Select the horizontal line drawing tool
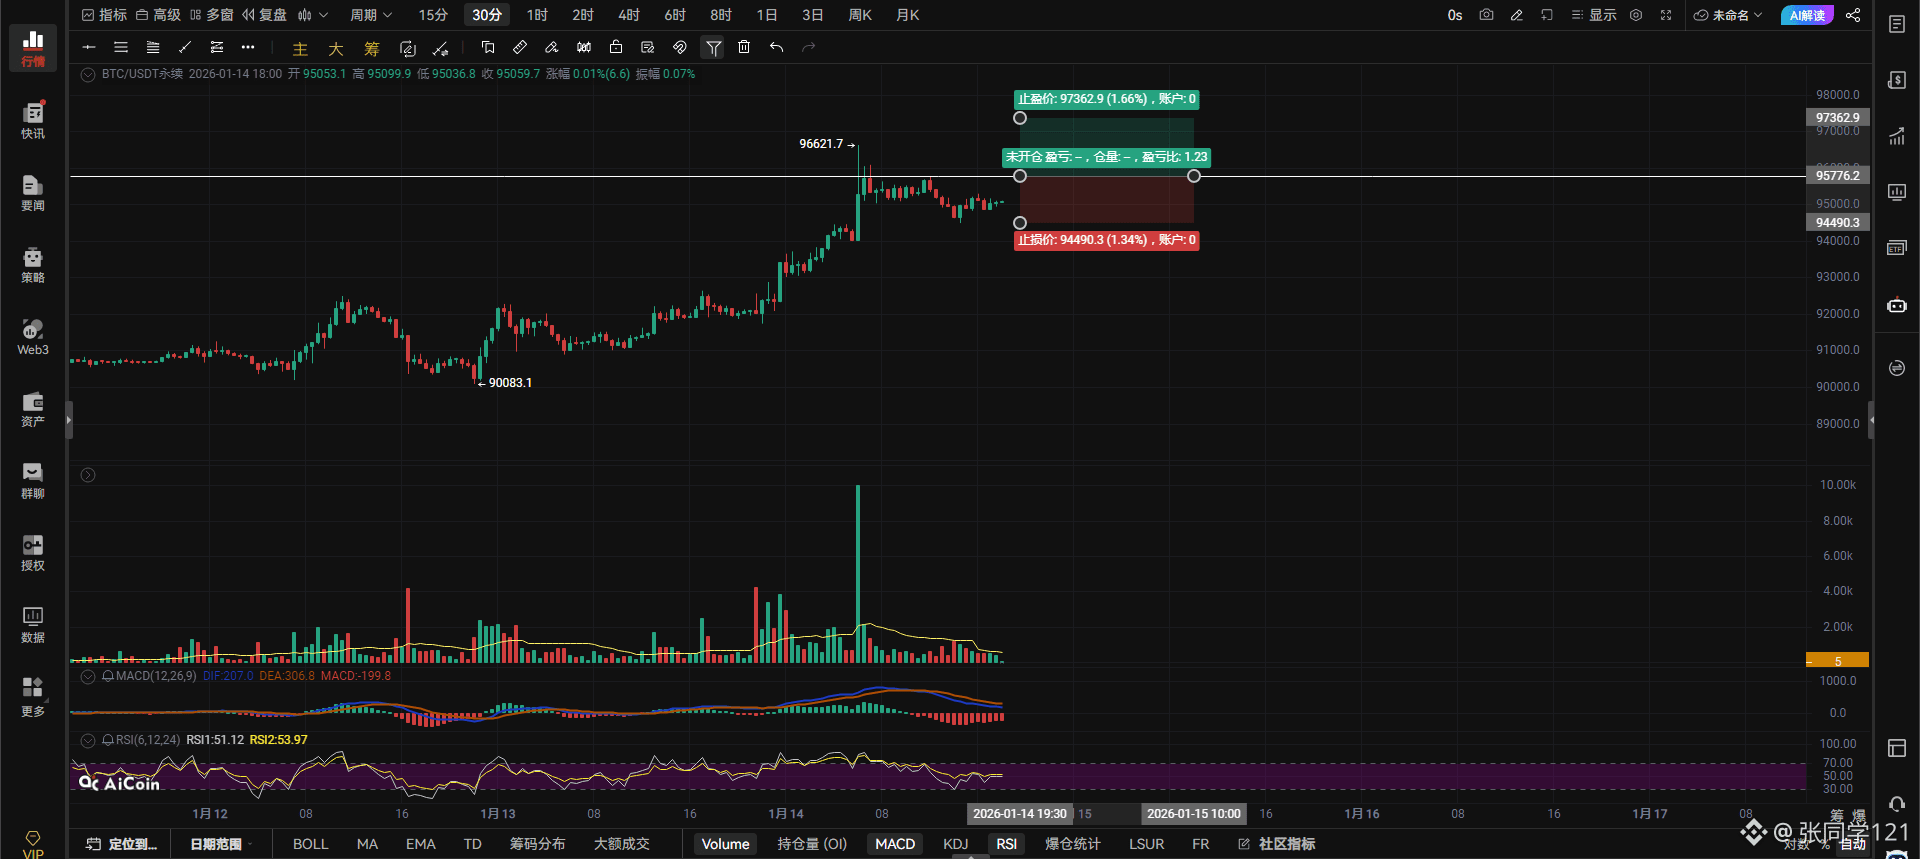 click(x=89, y=47)
